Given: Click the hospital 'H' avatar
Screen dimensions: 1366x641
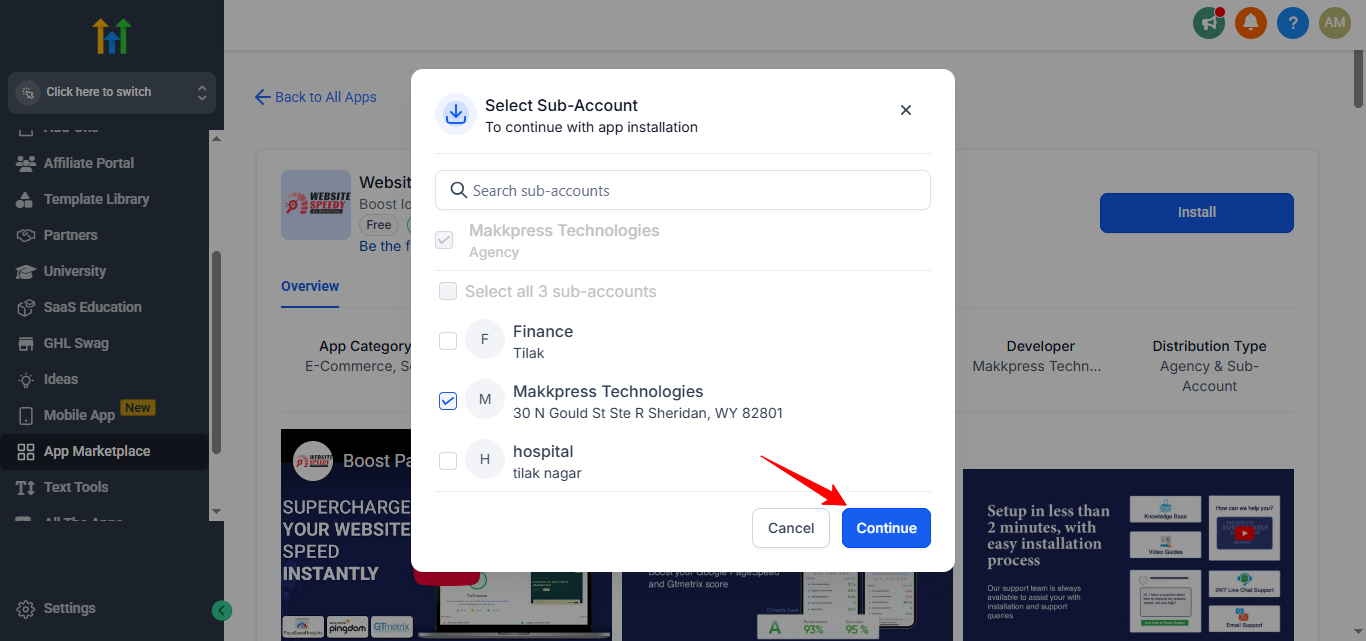Looking at the screenshot, I should 485,460.
